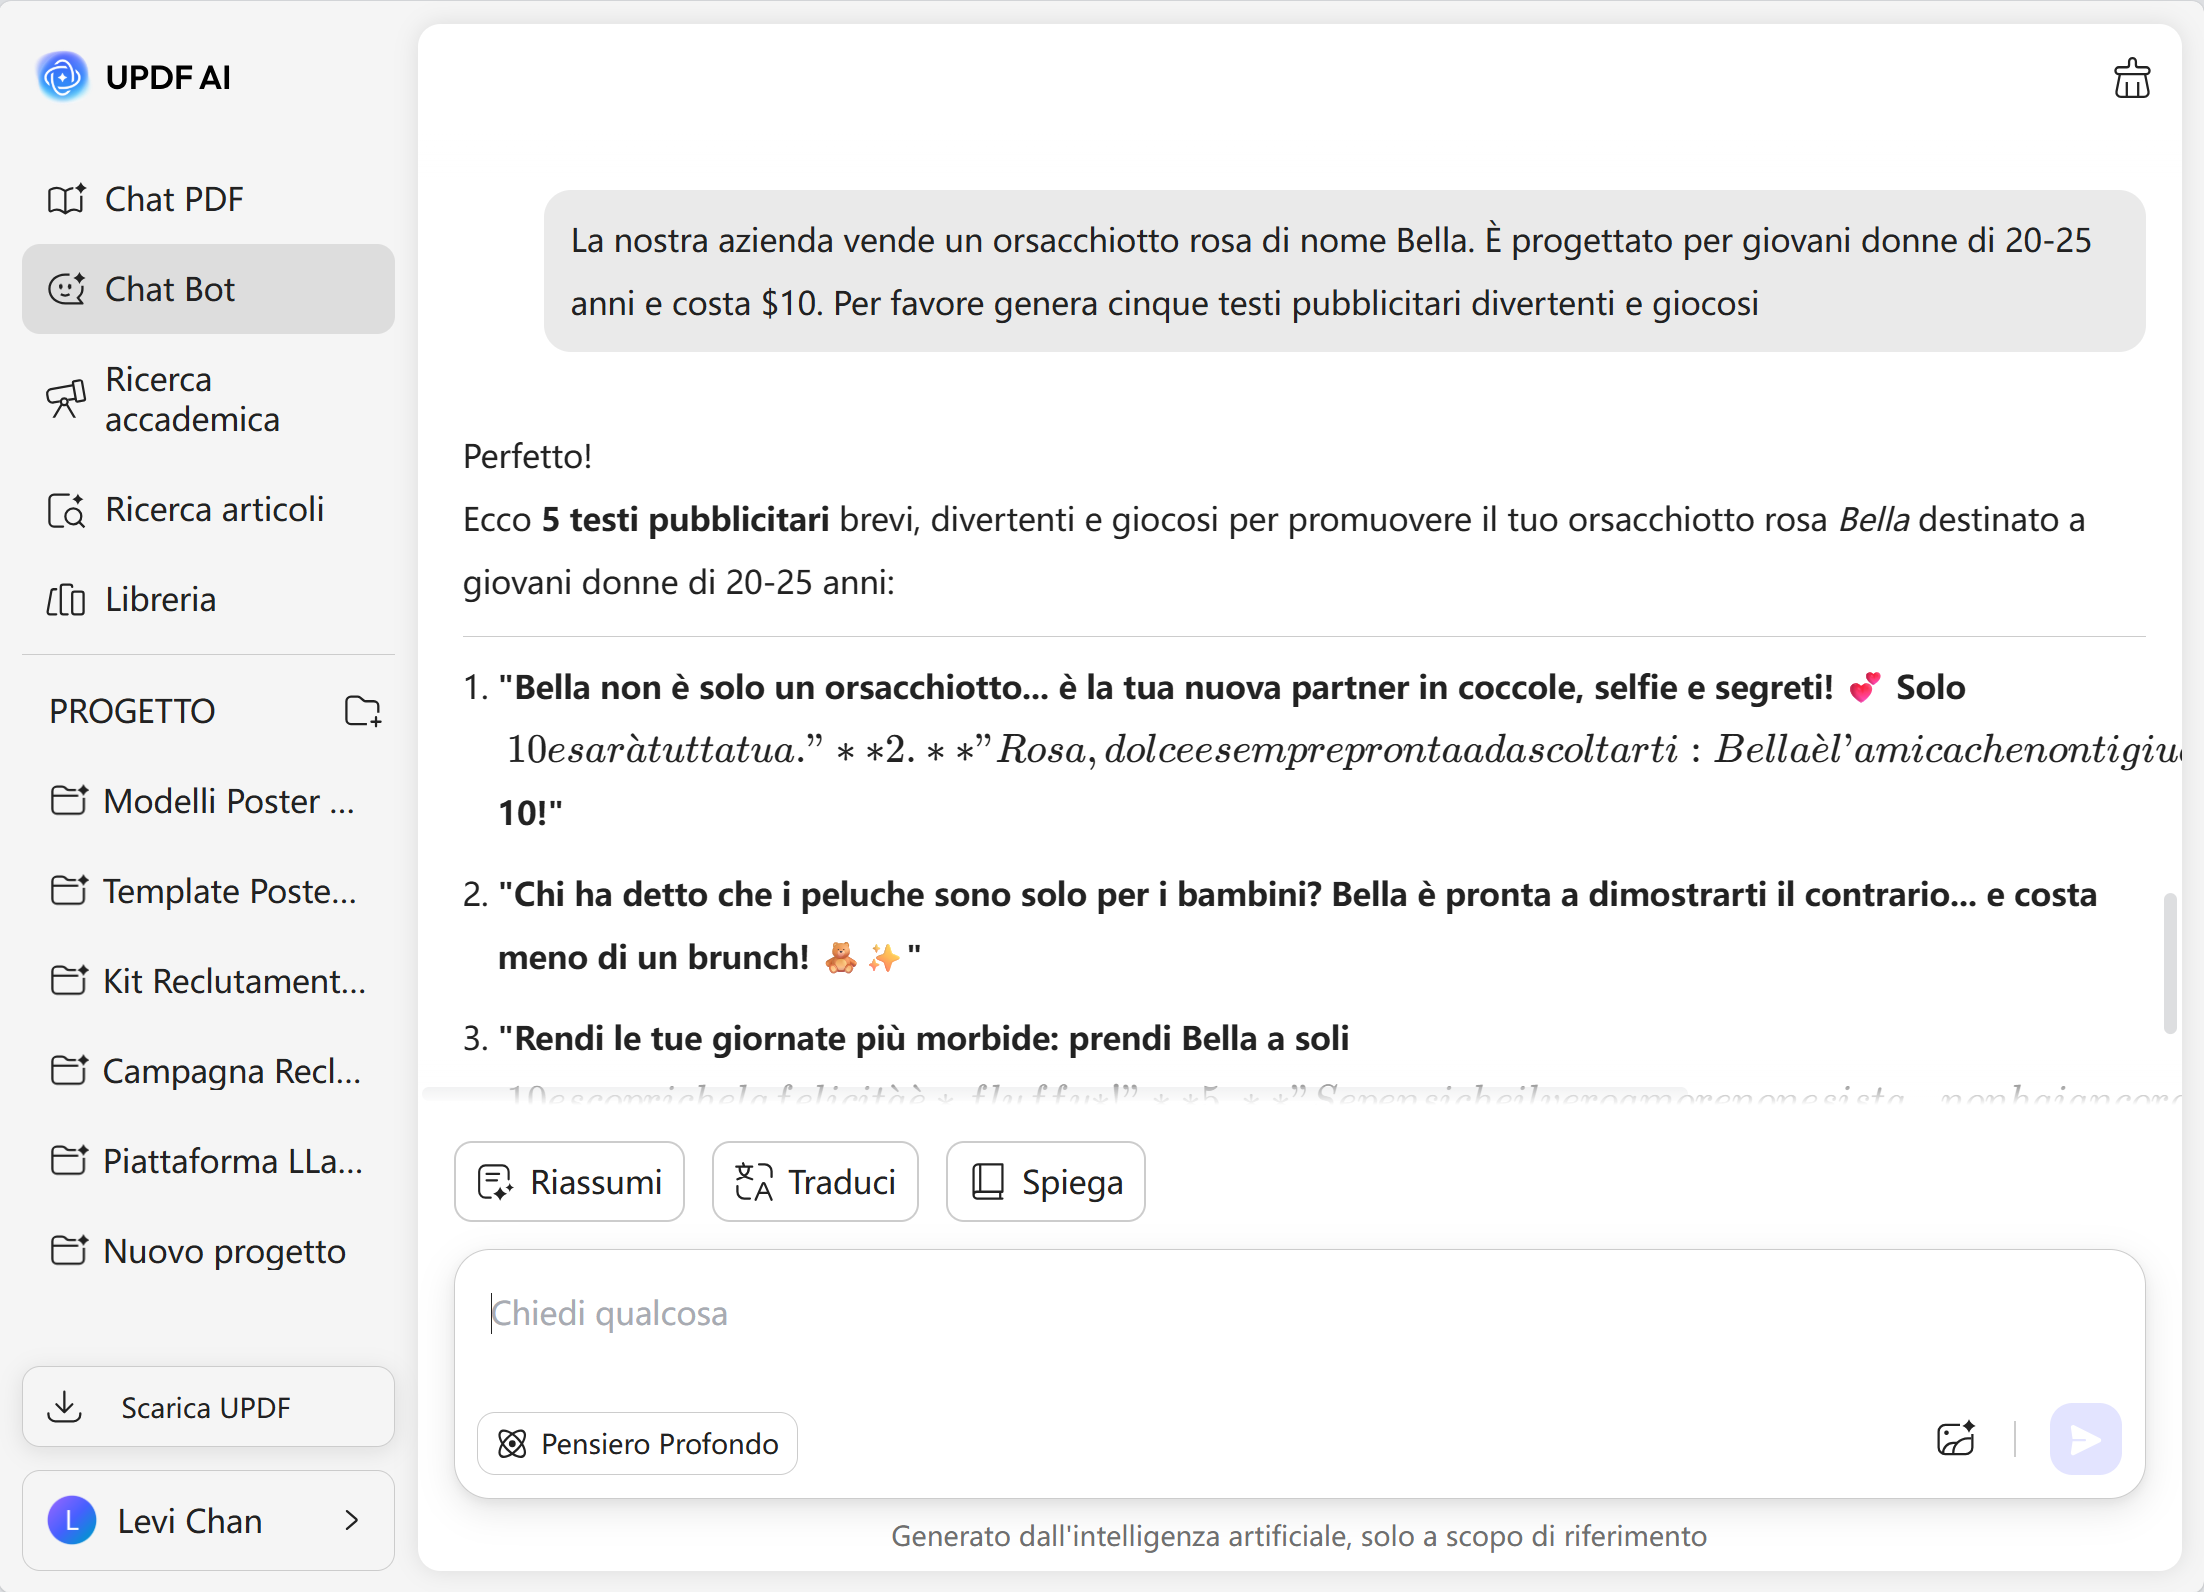Viewport: 2204px width, 1592px height.
Task: Click the chat vertical scrollbar
Action: [2169, 962]
